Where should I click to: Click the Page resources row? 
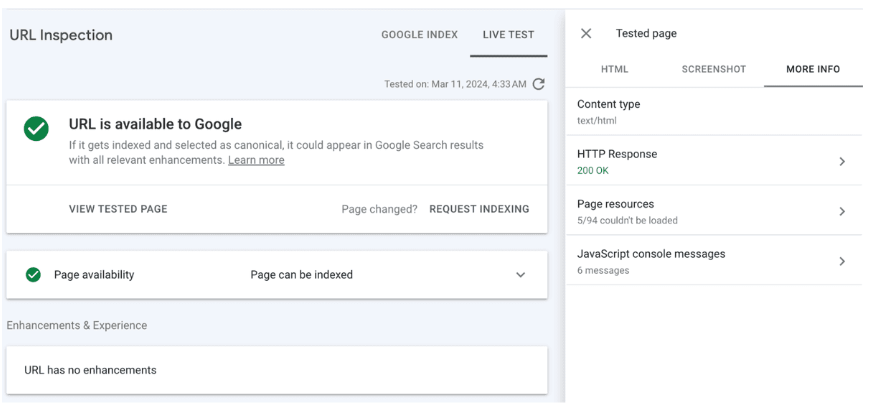714,211
